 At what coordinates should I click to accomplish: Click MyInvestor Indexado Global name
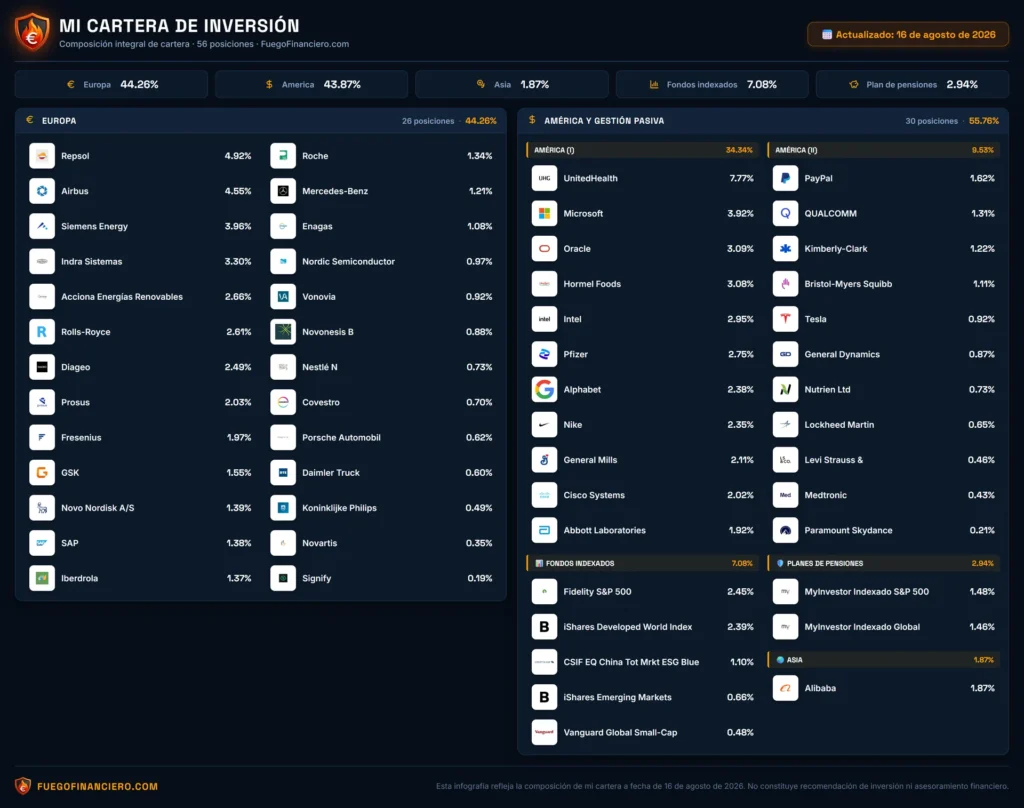coord(862,627)
